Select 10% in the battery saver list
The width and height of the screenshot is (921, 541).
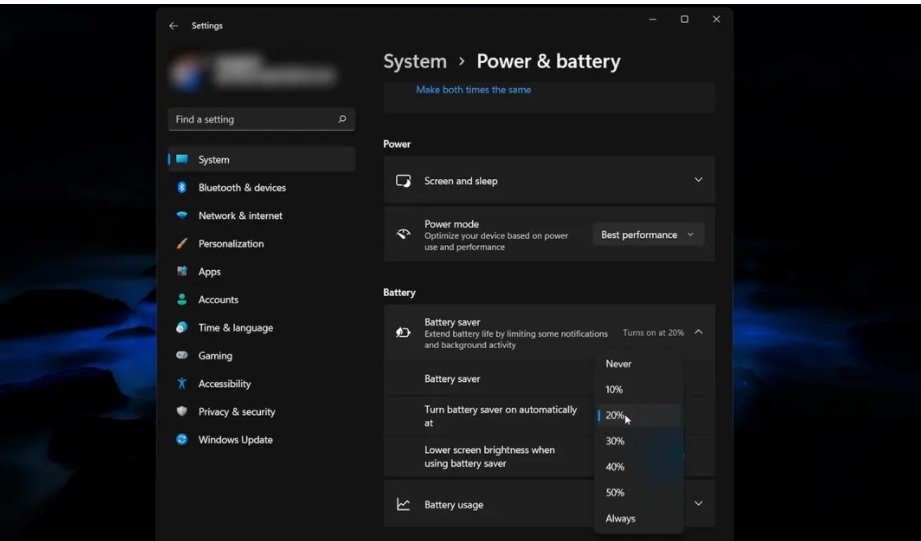(639, 389)
